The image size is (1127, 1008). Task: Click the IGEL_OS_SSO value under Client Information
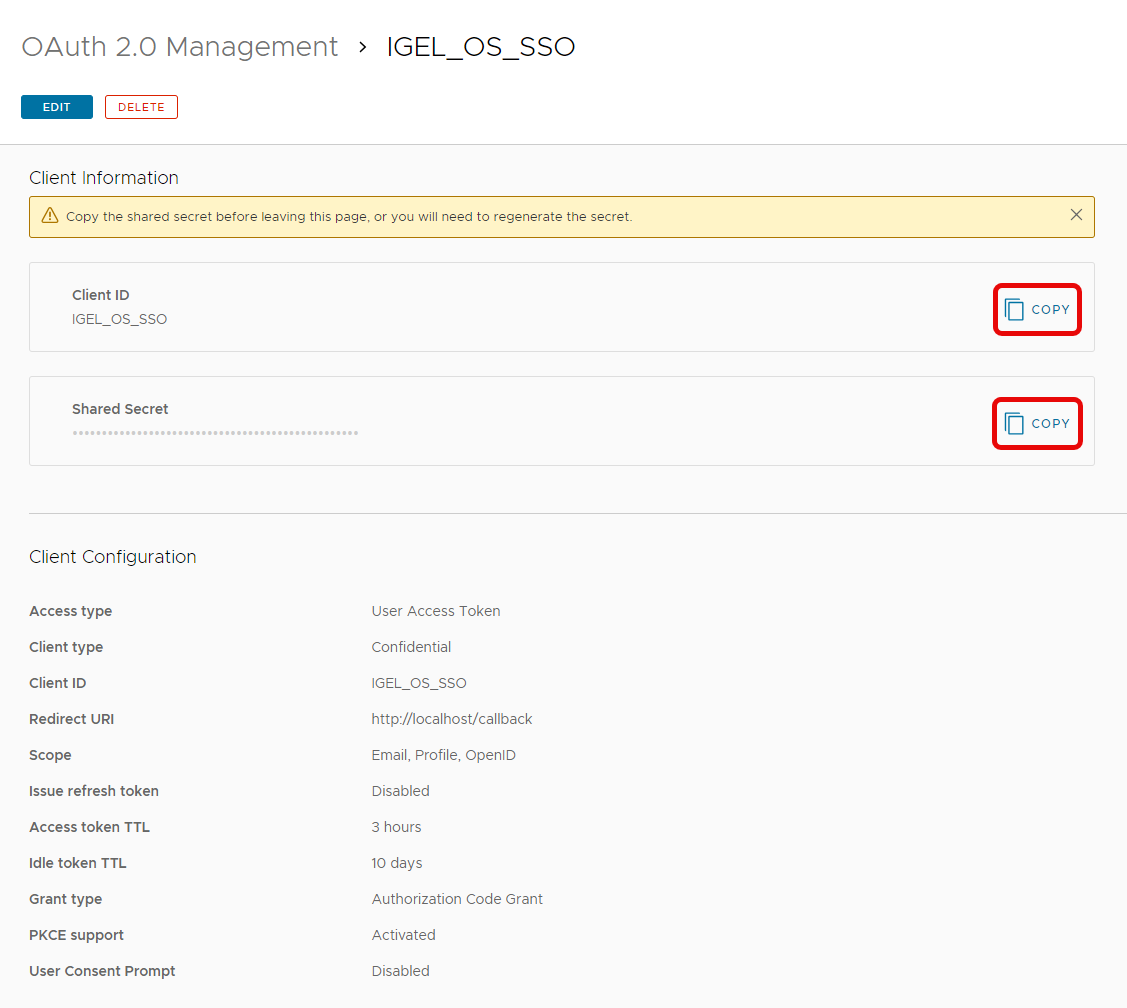pyautogui.click(x=119, y=320)
